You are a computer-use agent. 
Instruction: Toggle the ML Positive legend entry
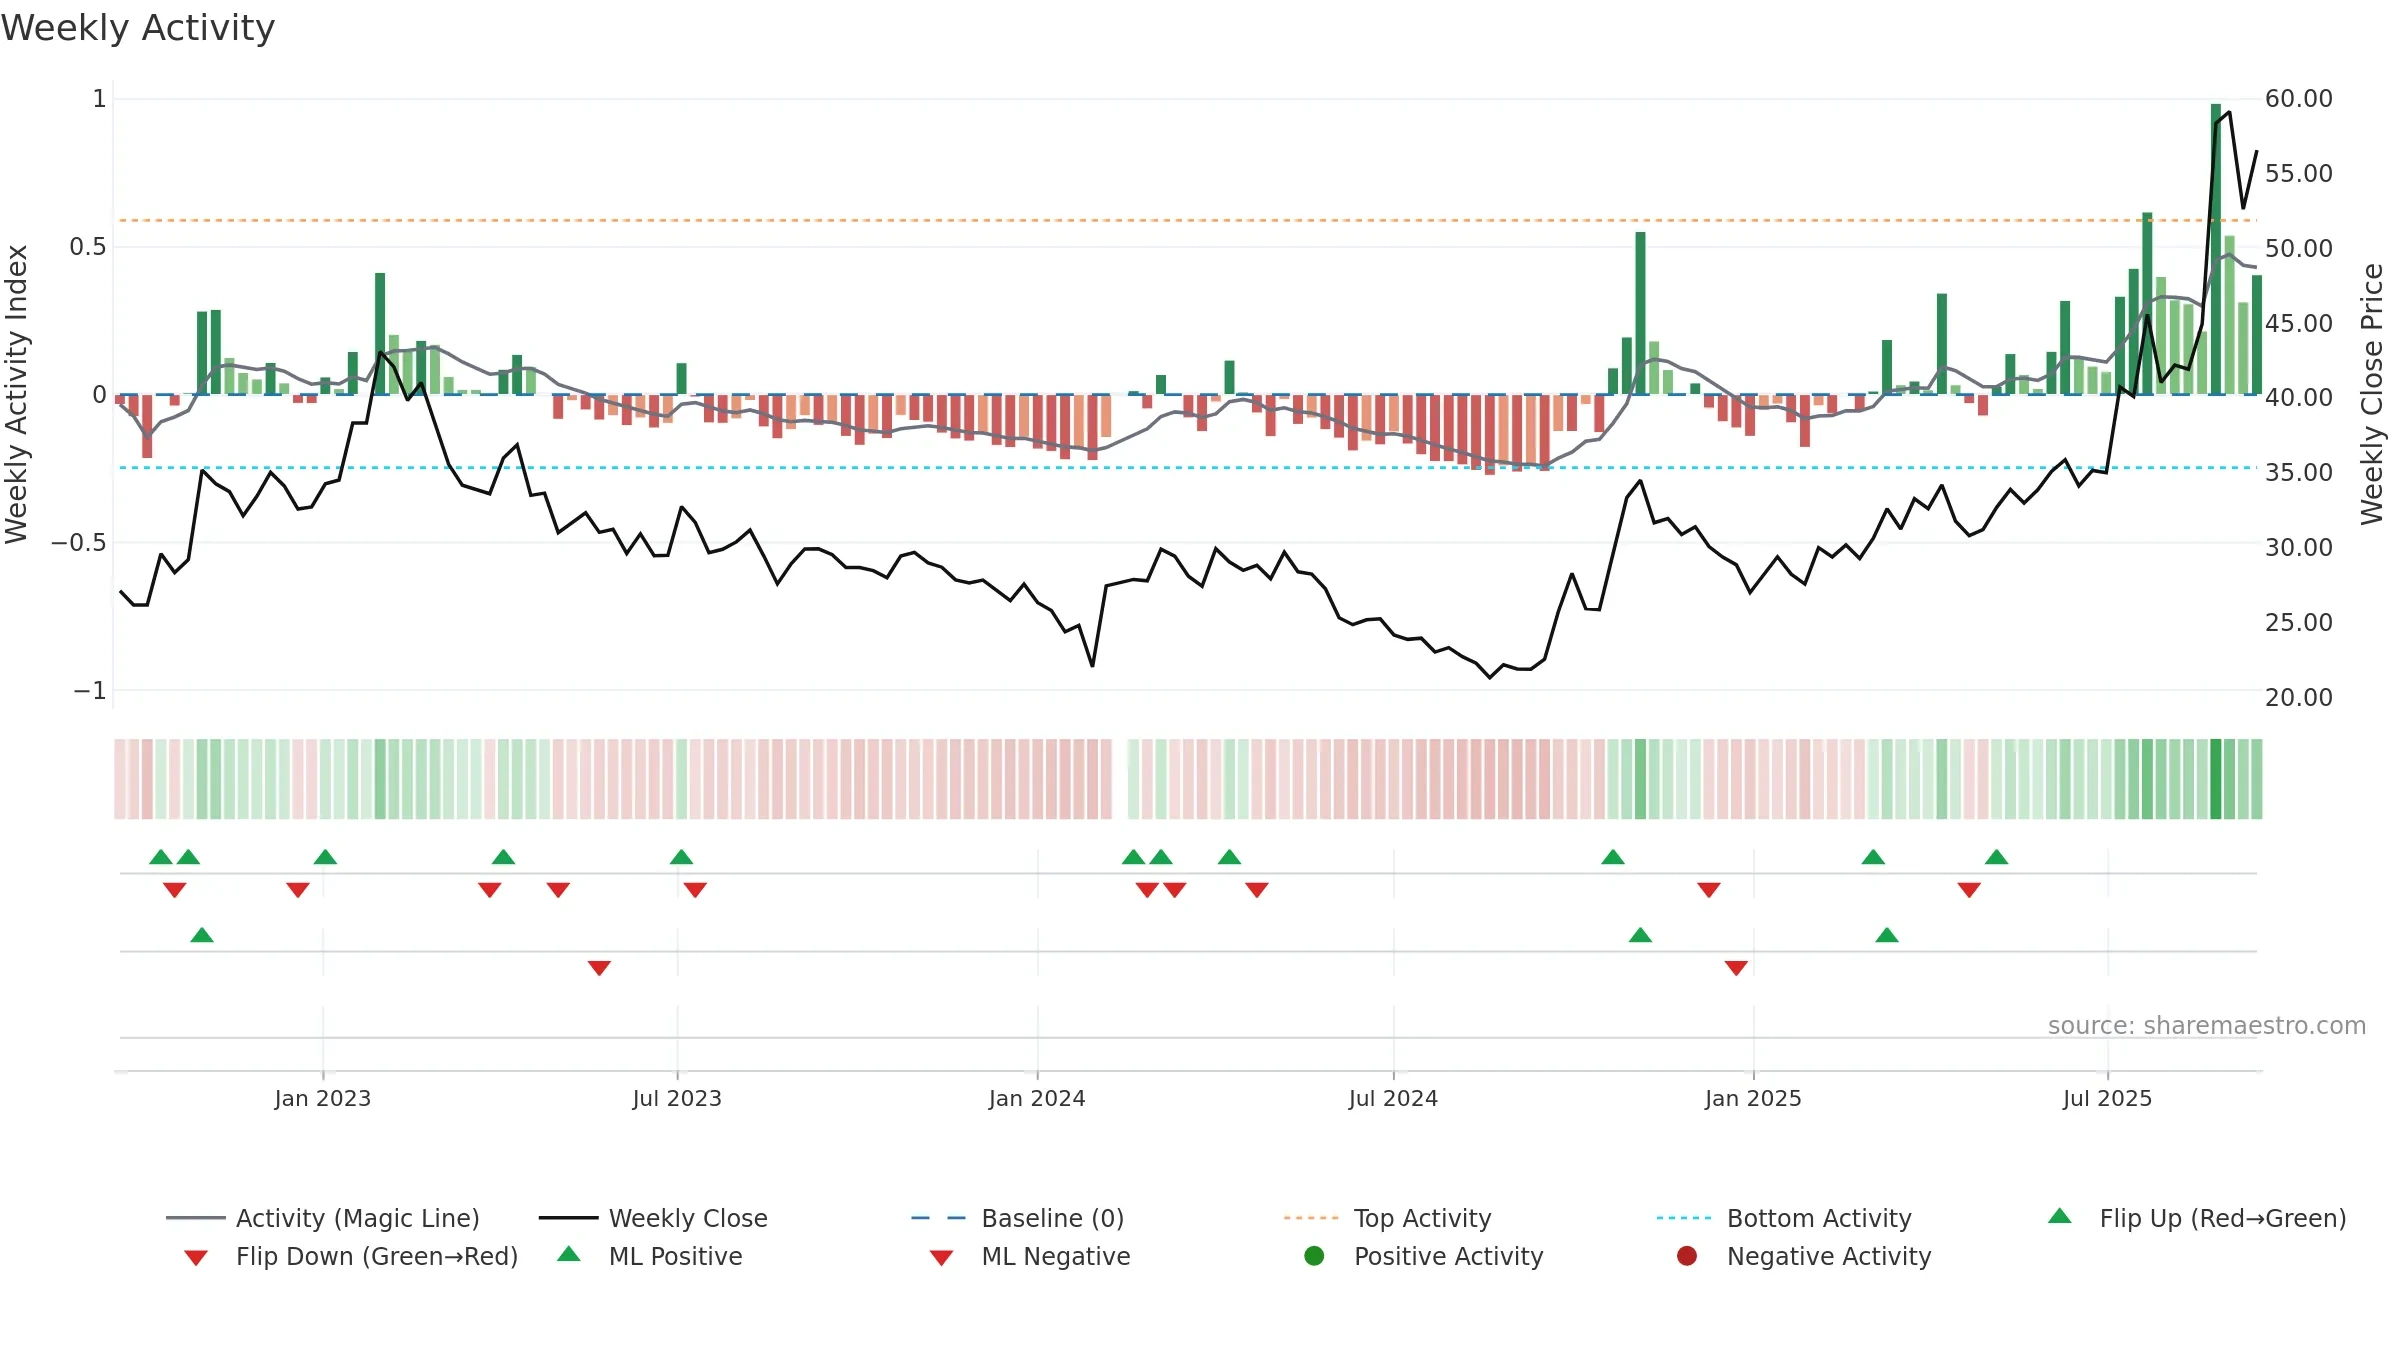[650, 1256]
